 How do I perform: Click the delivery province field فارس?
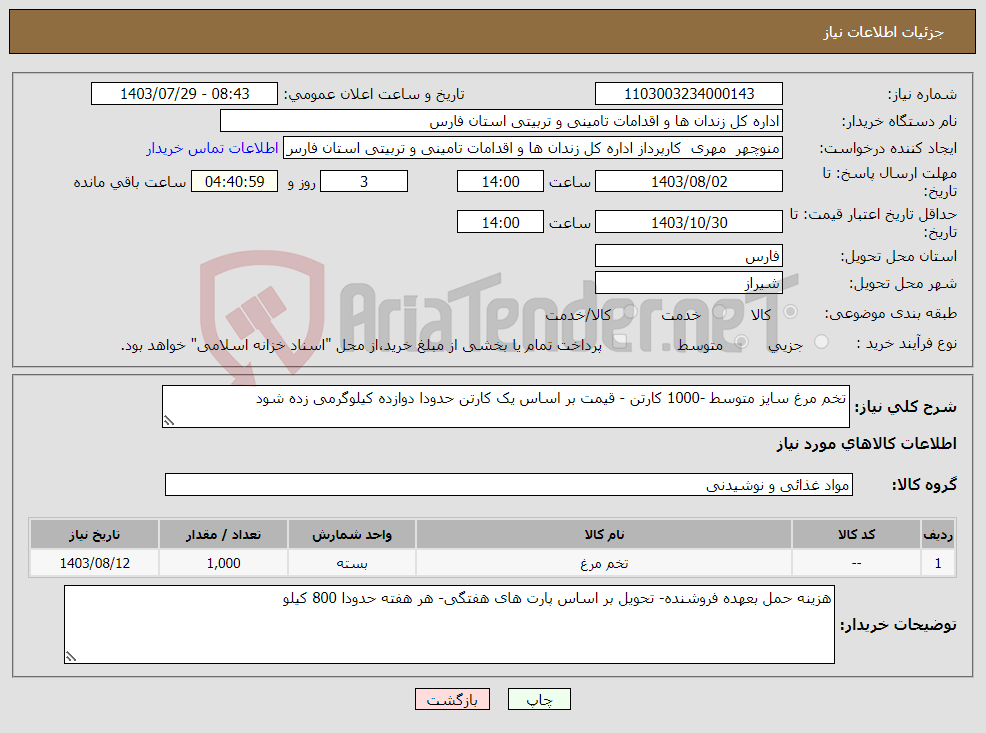click(x=689, y=256)
